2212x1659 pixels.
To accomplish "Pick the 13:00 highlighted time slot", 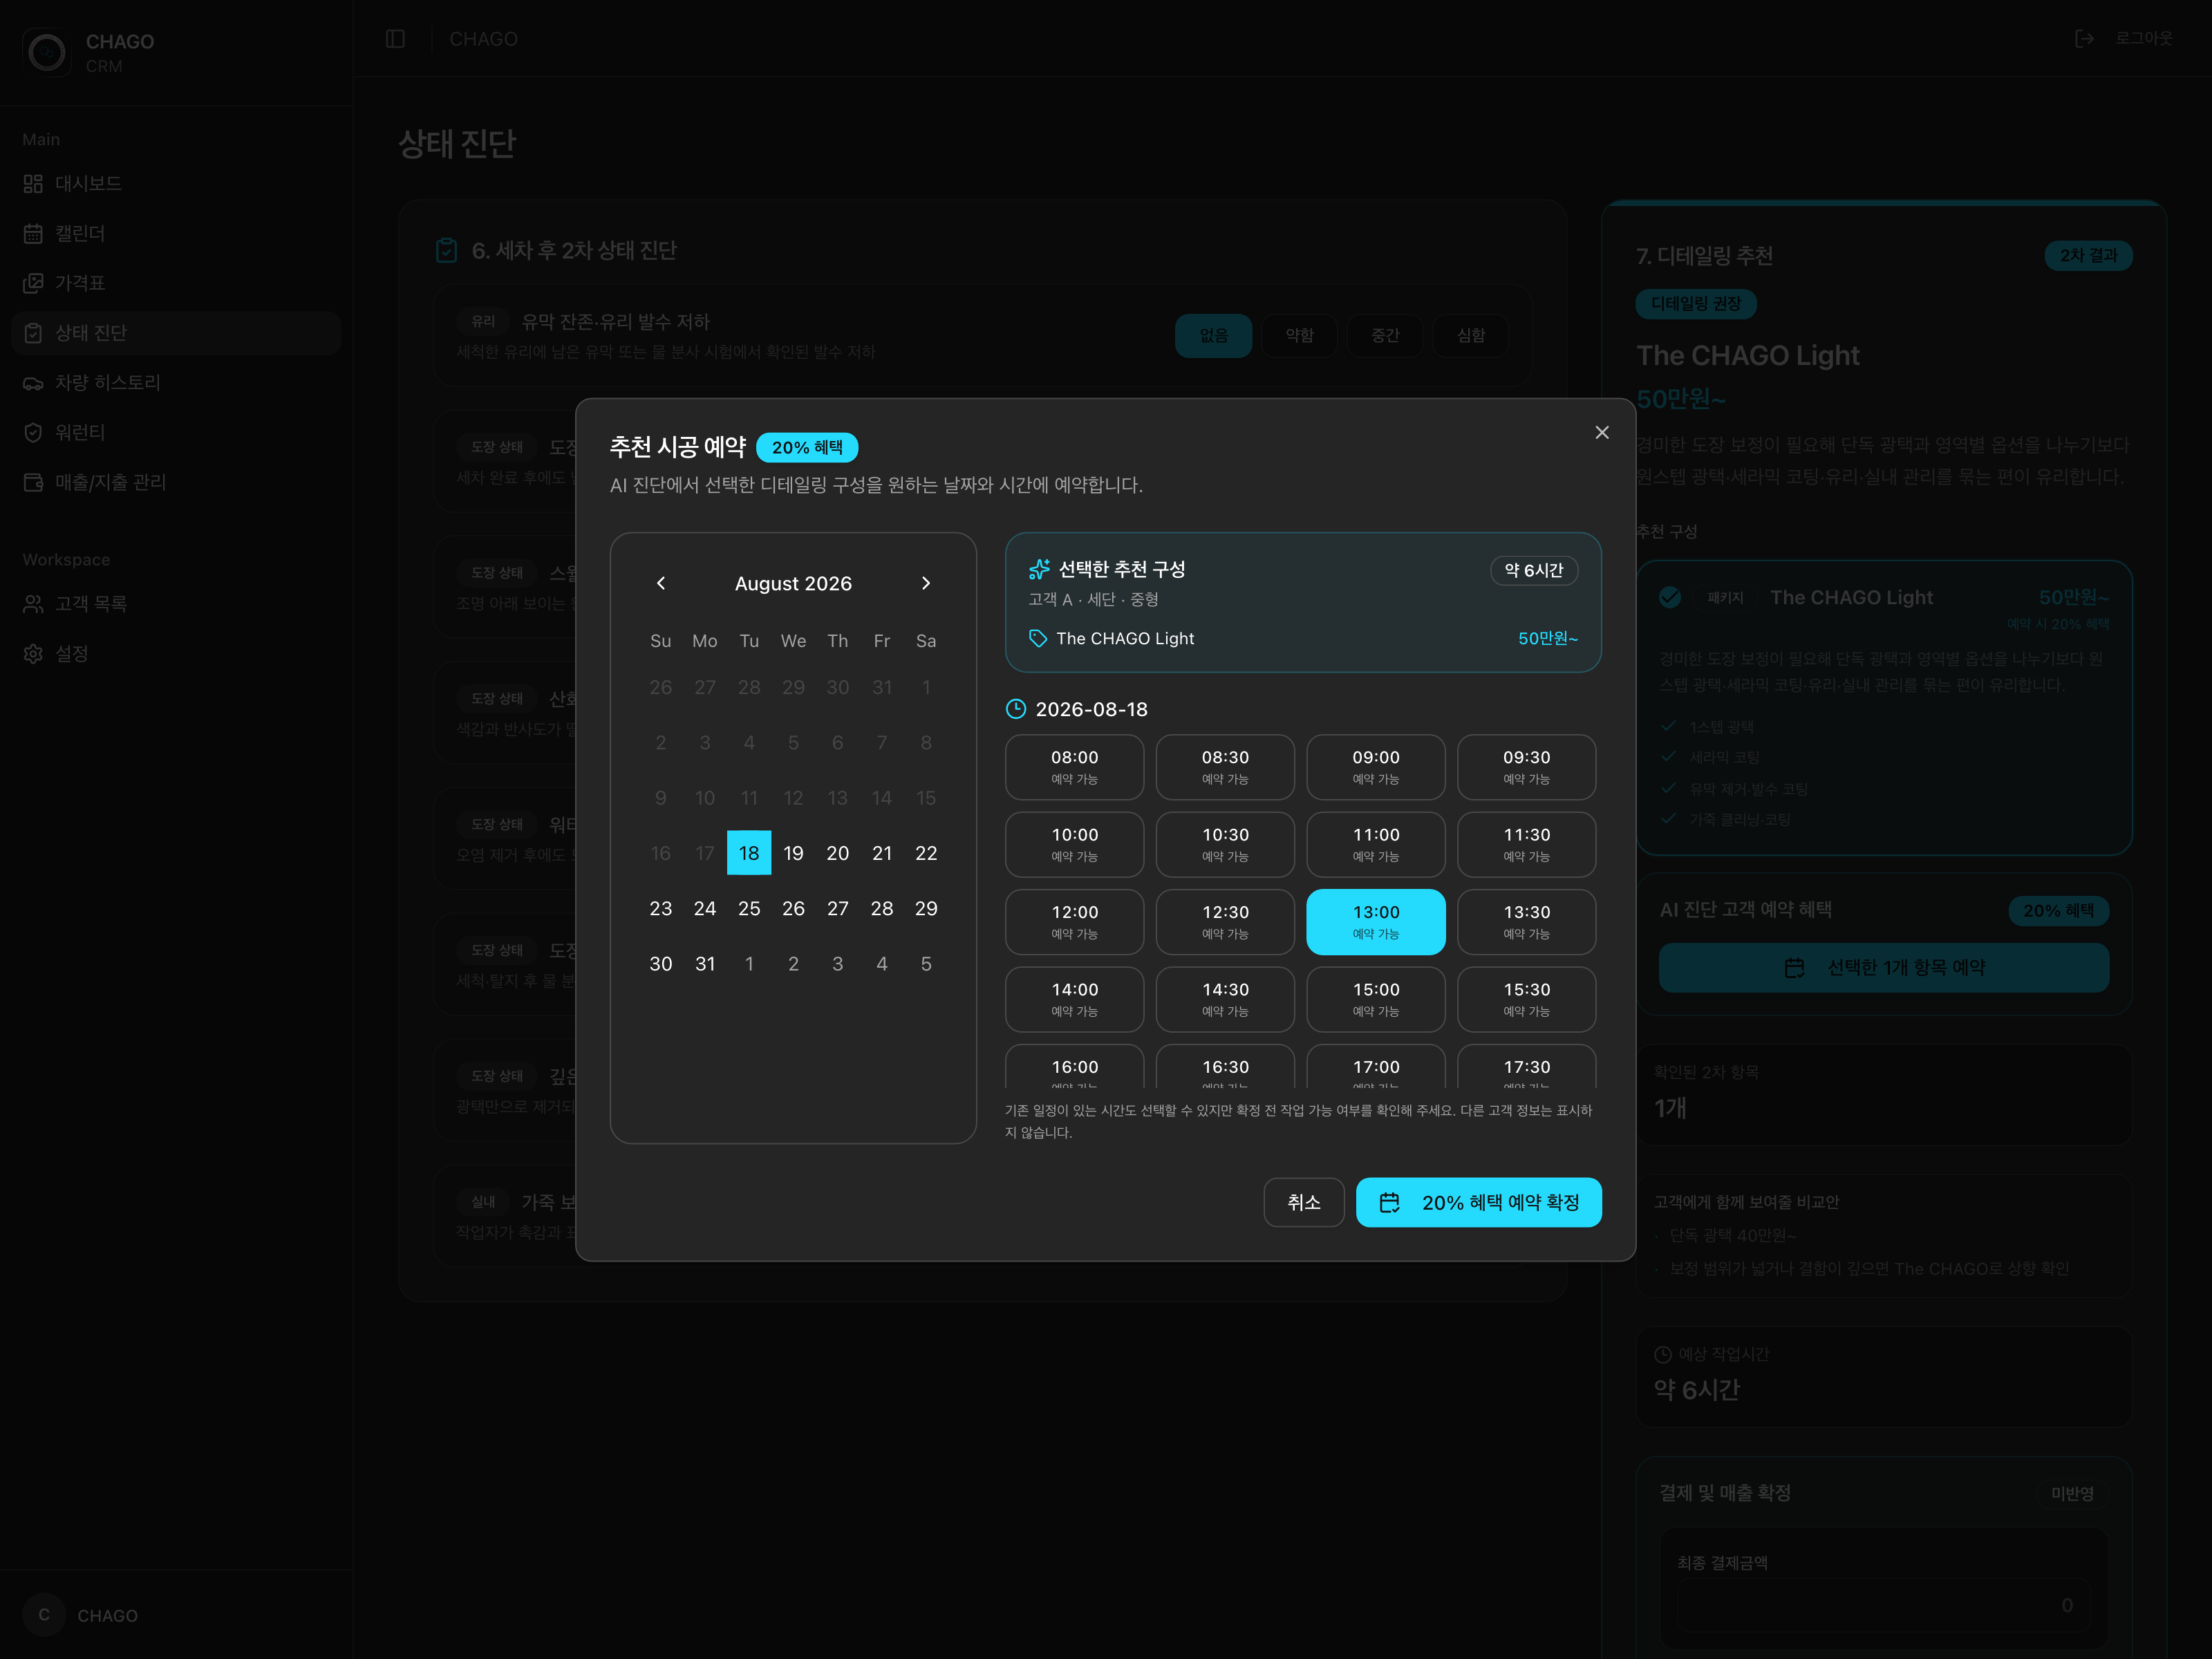I will click(1376, 922).
